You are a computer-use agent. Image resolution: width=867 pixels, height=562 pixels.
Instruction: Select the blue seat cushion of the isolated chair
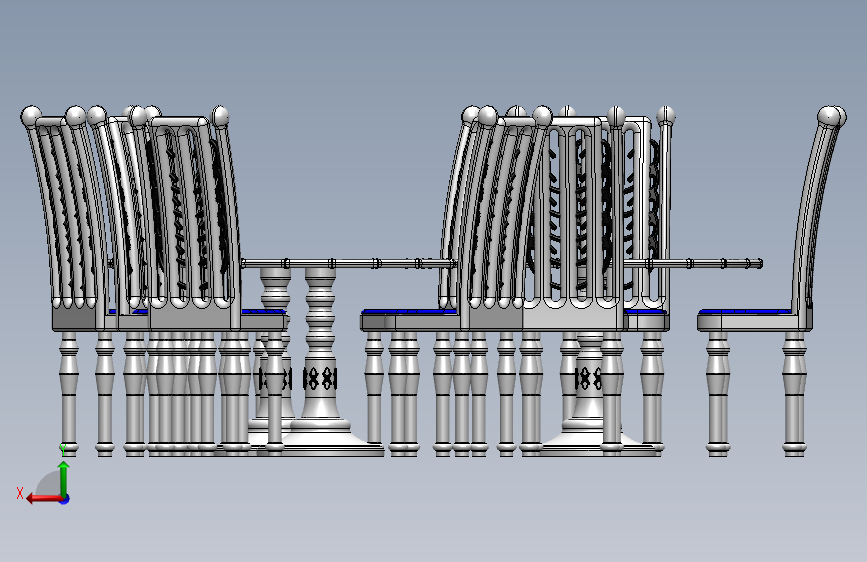point(745,312)
